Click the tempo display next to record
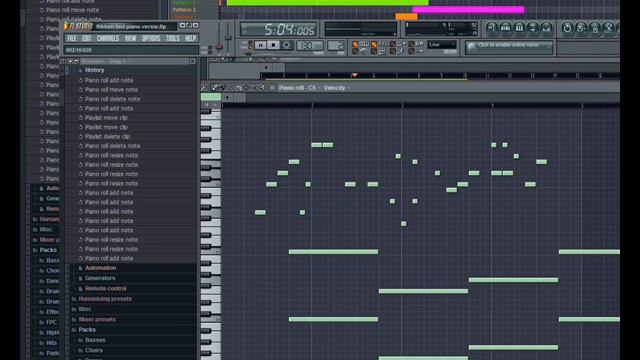The height and width of the screenshot is (360, 640). tap(310, 45)
